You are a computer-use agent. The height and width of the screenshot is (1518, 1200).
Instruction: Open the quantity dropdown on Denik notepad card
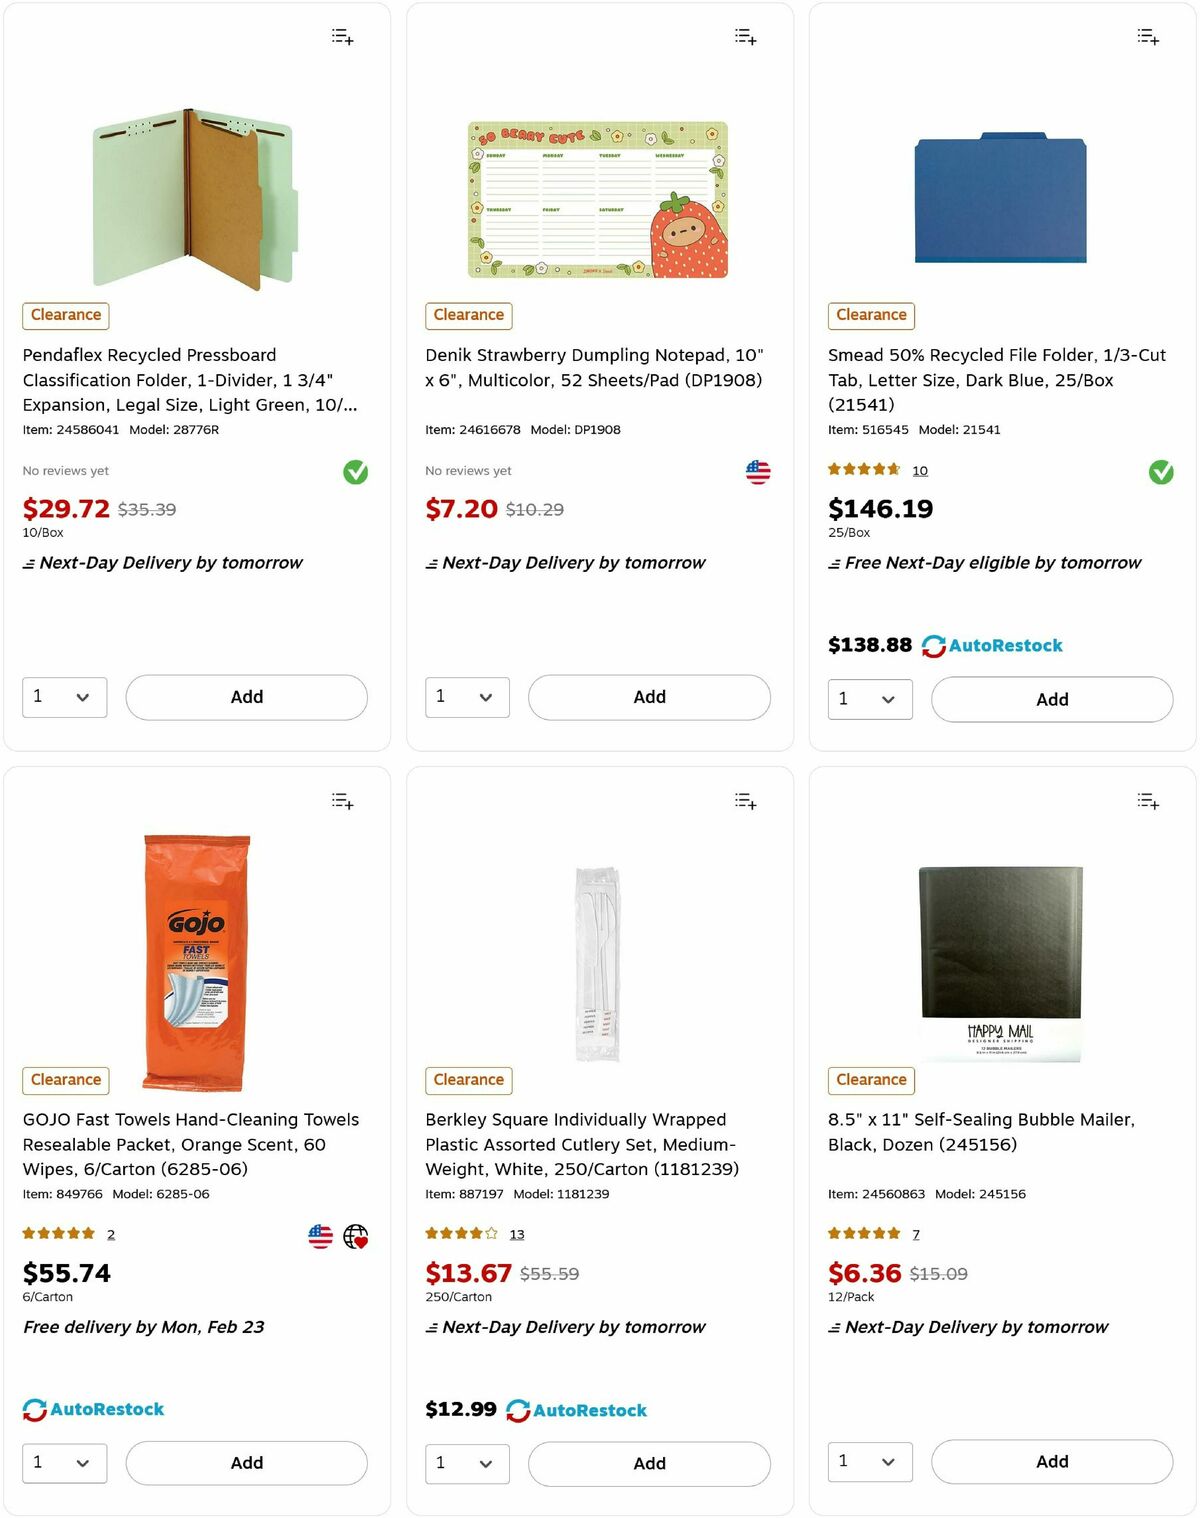467,697
